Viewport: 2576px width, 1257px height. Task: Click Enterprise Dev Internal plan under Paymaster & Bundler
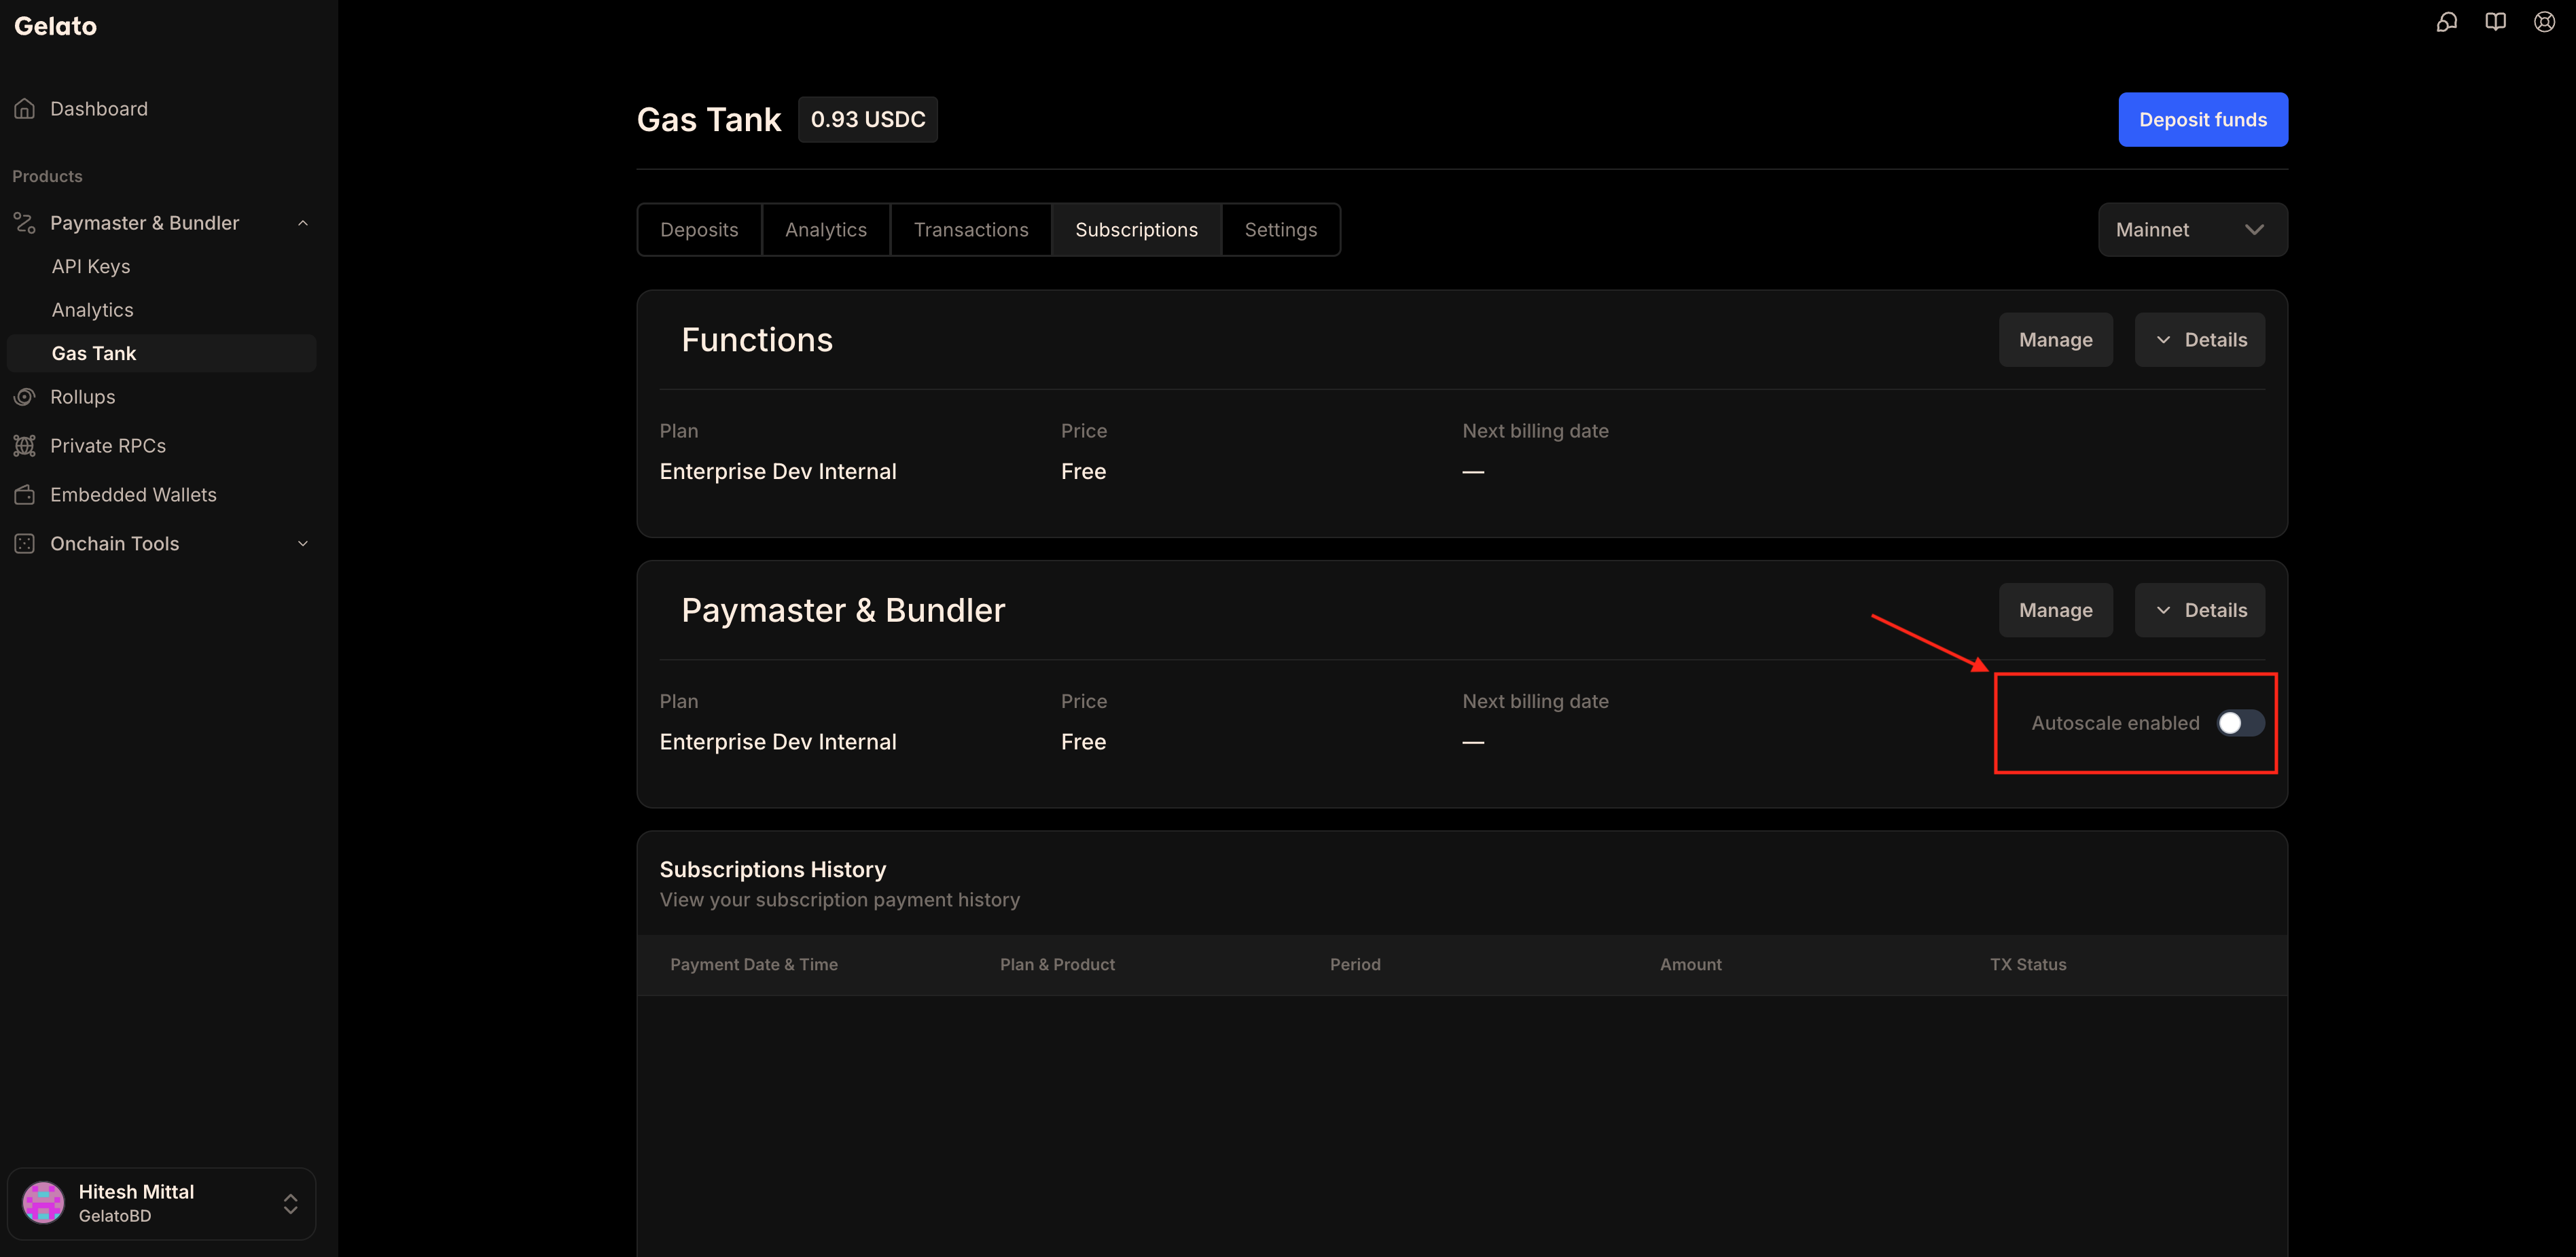(x=778, y=742)
